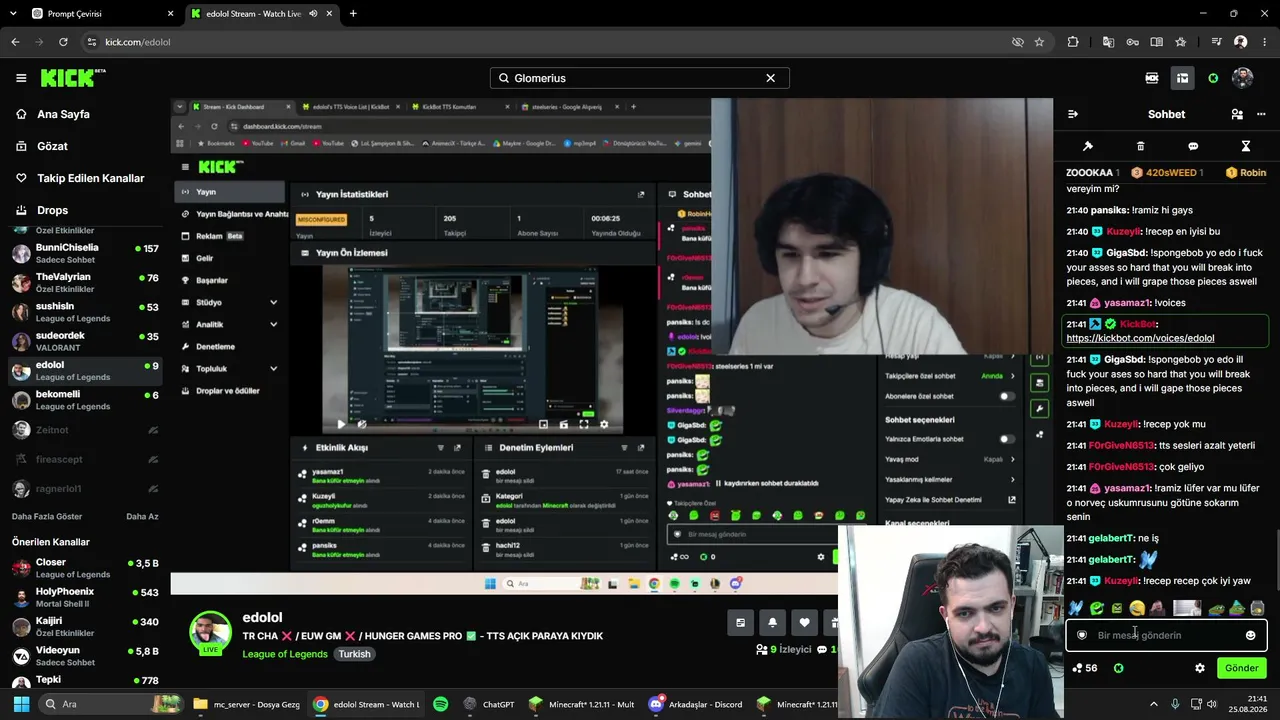Select the first blue emote in quick row
Screen dimensions: 1280x720
pyautogui.click(x=1076, y=608)
